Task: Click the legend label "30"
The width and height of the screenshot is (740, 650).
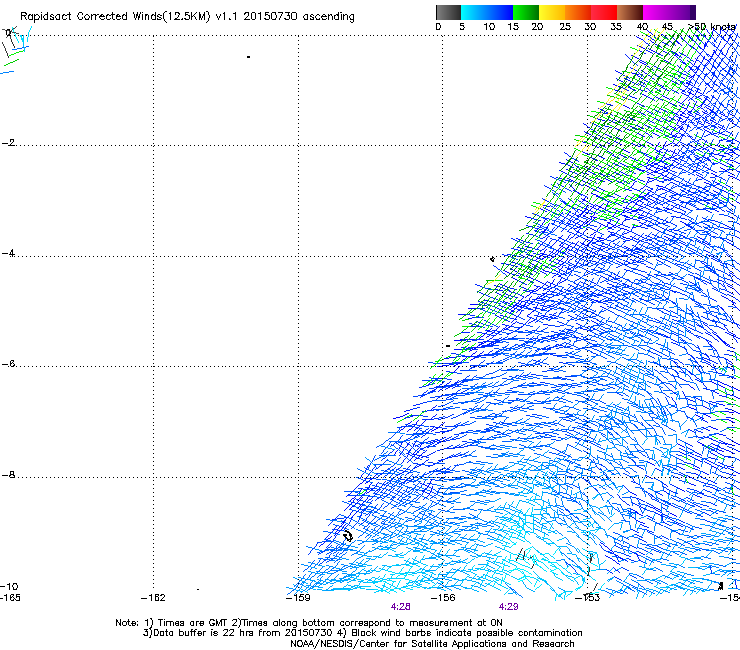Action: (590, 27)
